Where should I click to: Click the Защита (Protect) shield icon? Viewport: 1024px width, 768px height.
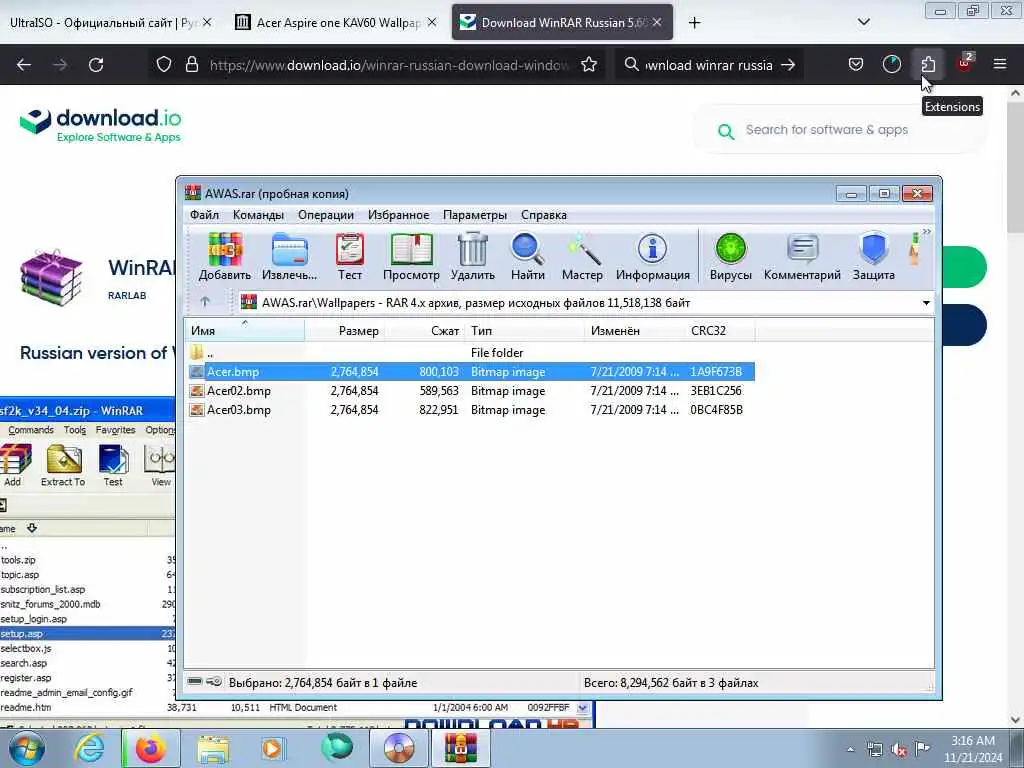[873, 257]
